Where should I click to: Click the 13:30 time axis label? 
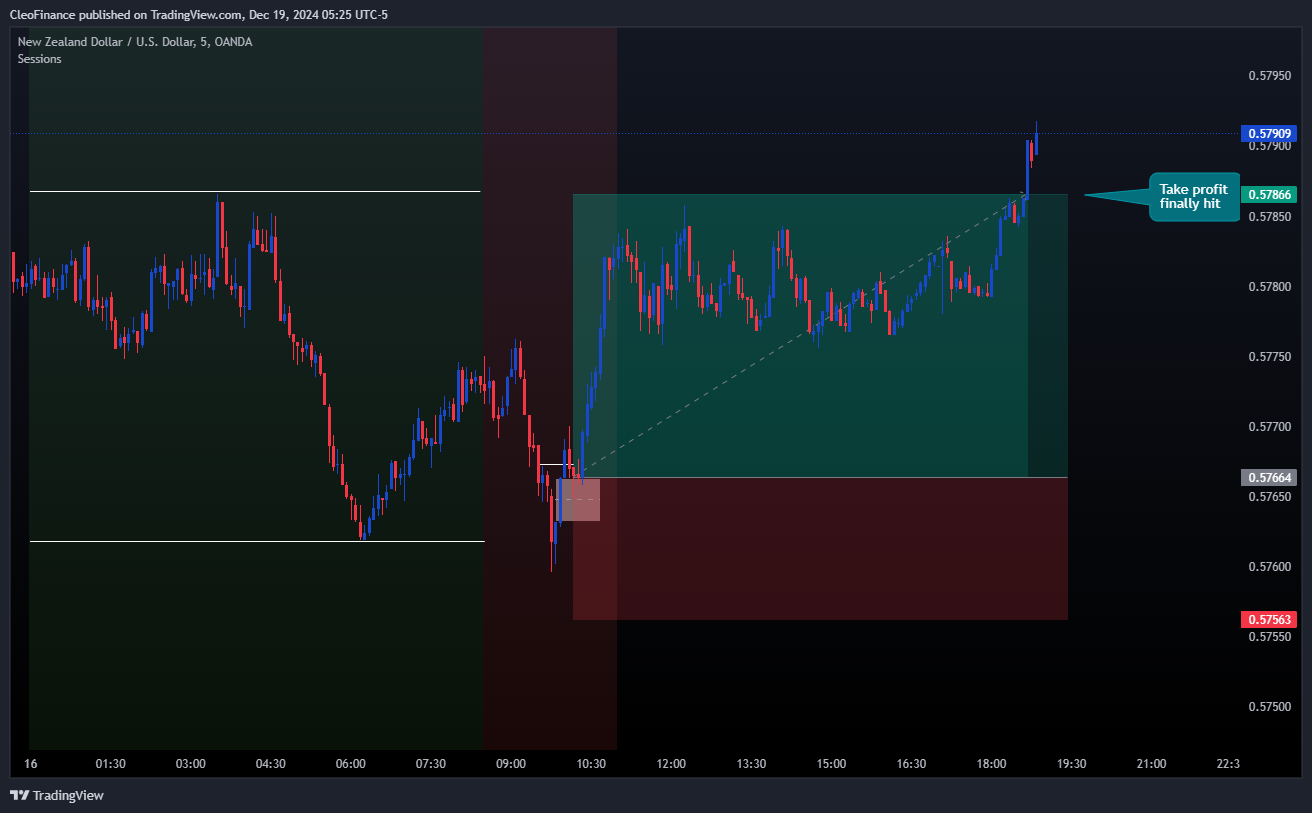tap(751, 764)
